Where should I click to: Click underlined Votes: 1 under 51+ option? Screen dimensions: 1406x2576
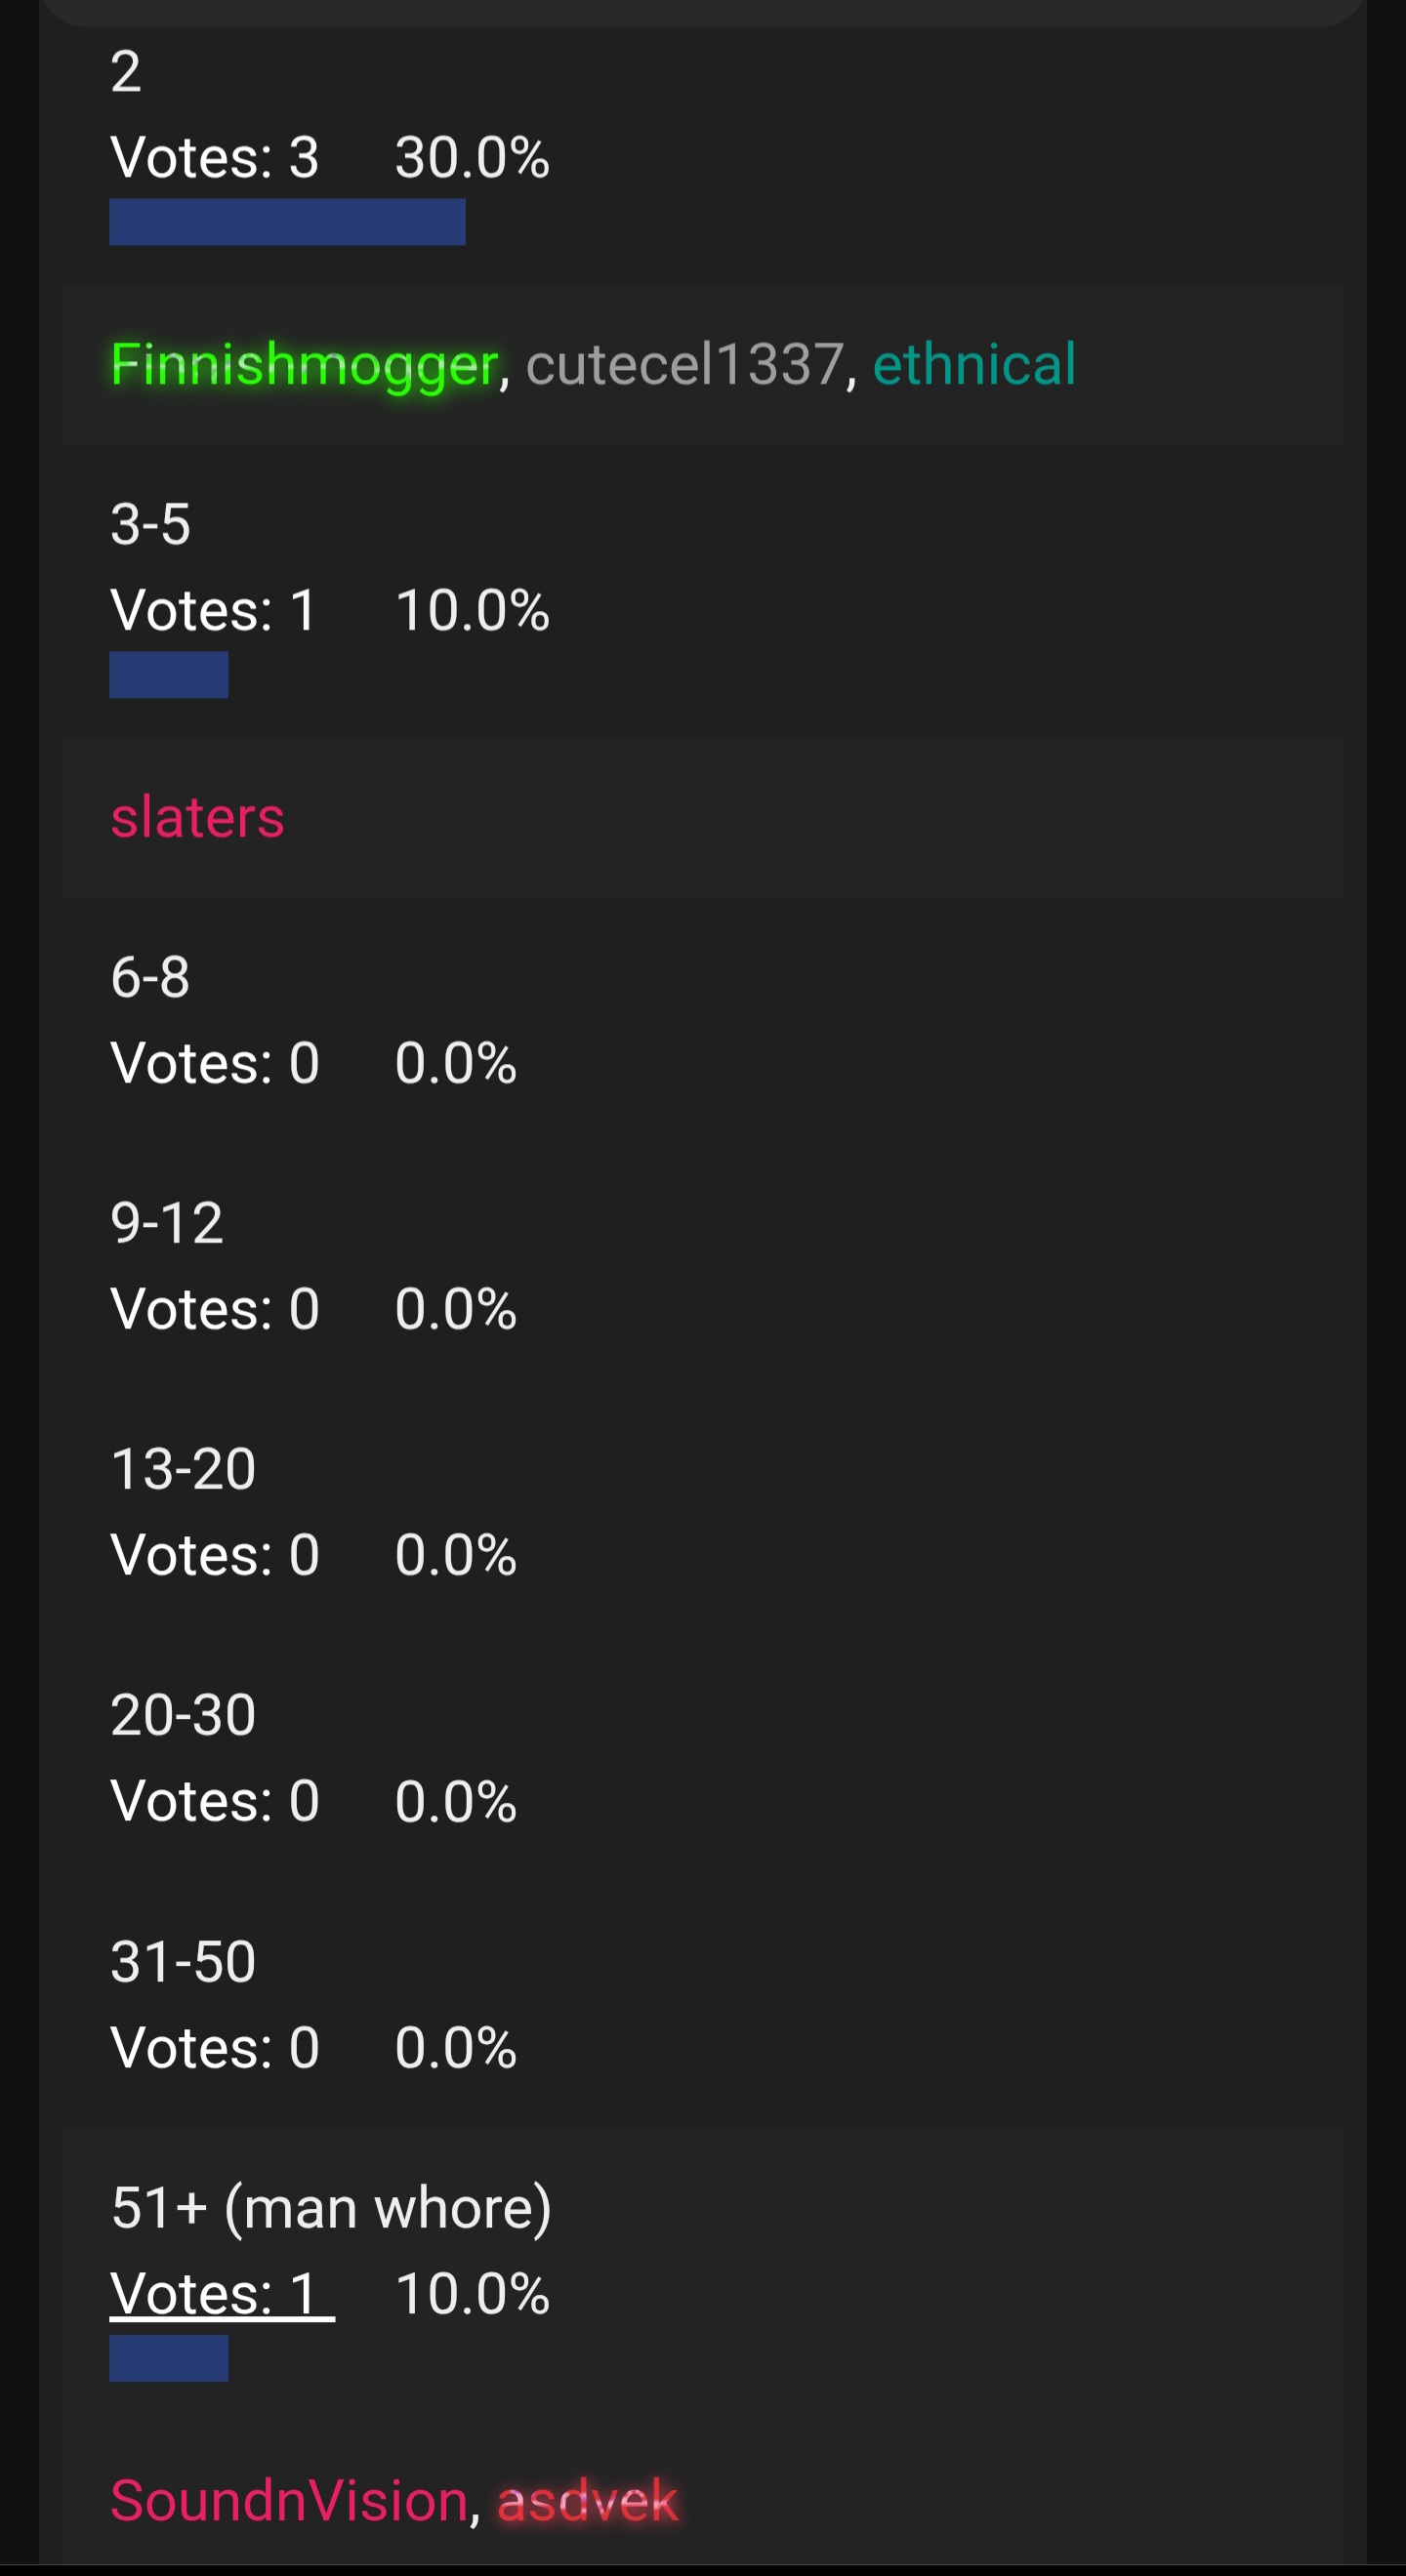point(222,2293)
